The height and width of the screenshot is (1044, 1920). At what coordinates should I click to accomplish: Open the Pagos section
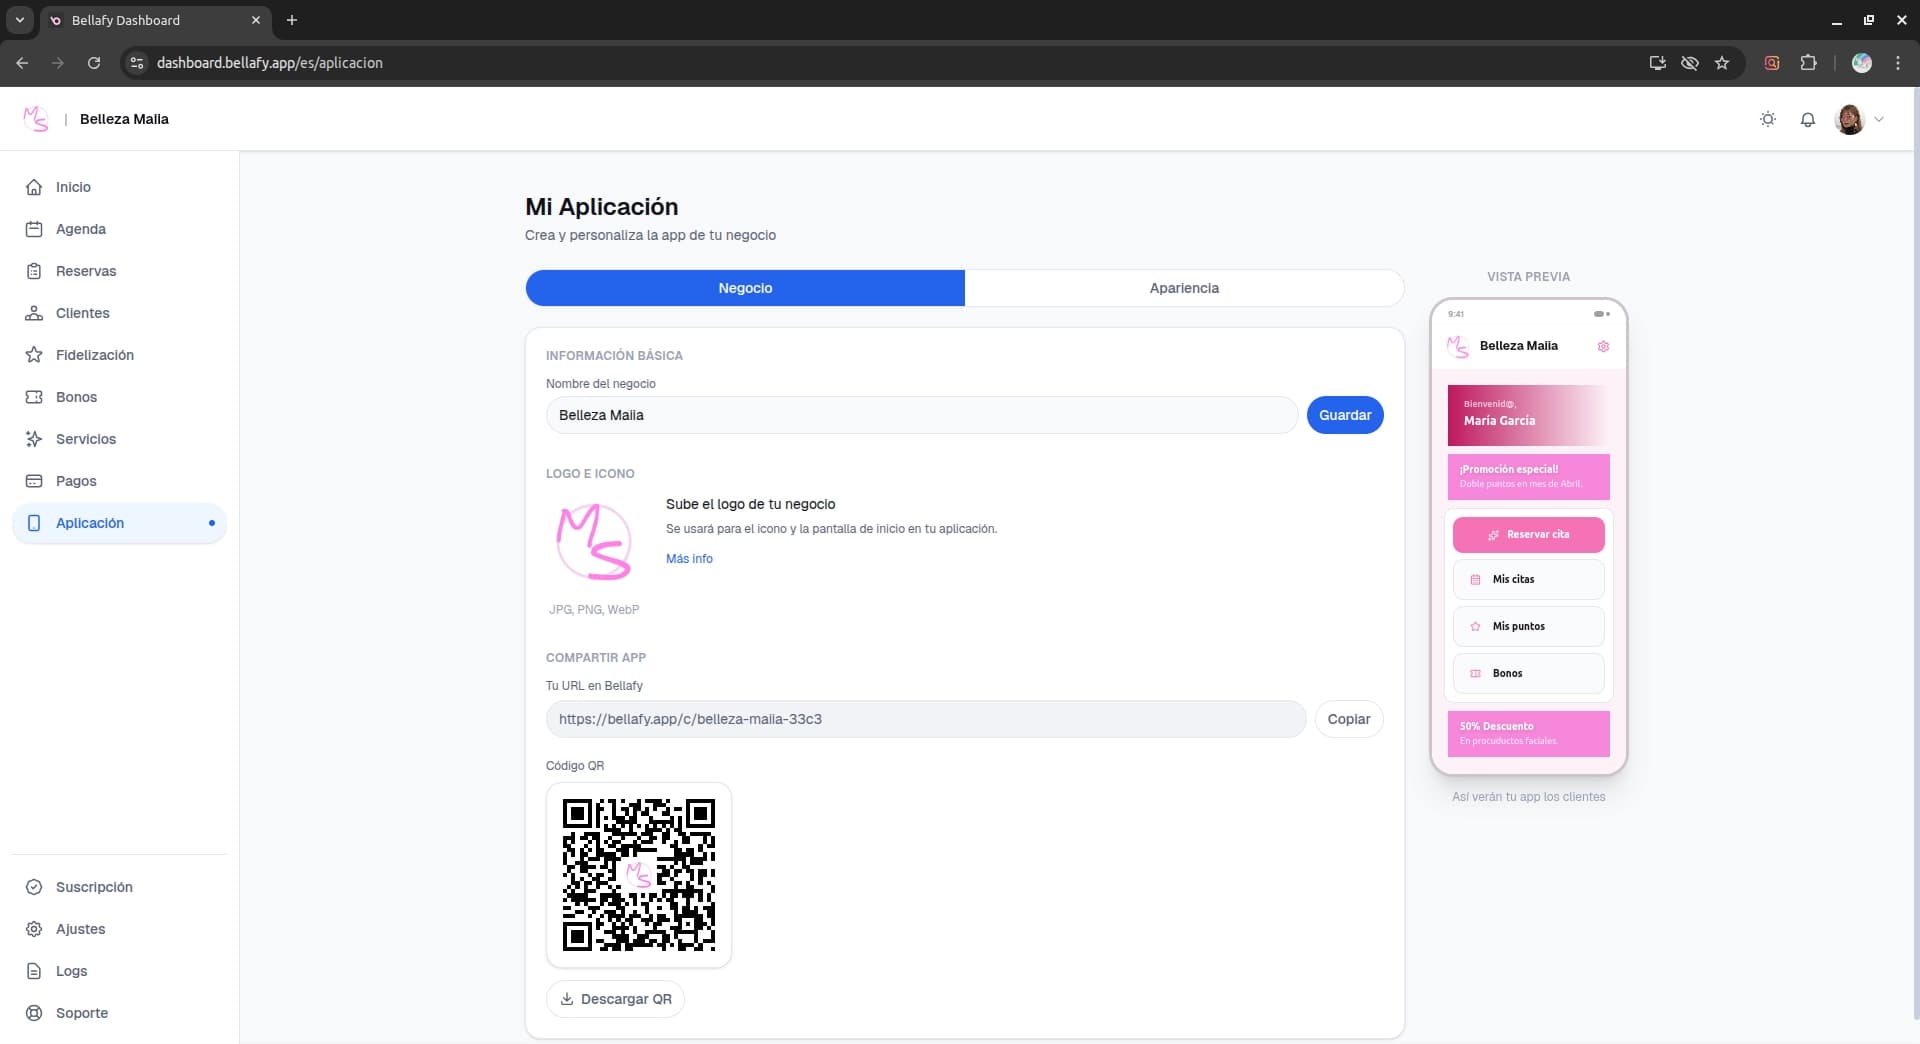pyautogui.click(x=75, y=481)
